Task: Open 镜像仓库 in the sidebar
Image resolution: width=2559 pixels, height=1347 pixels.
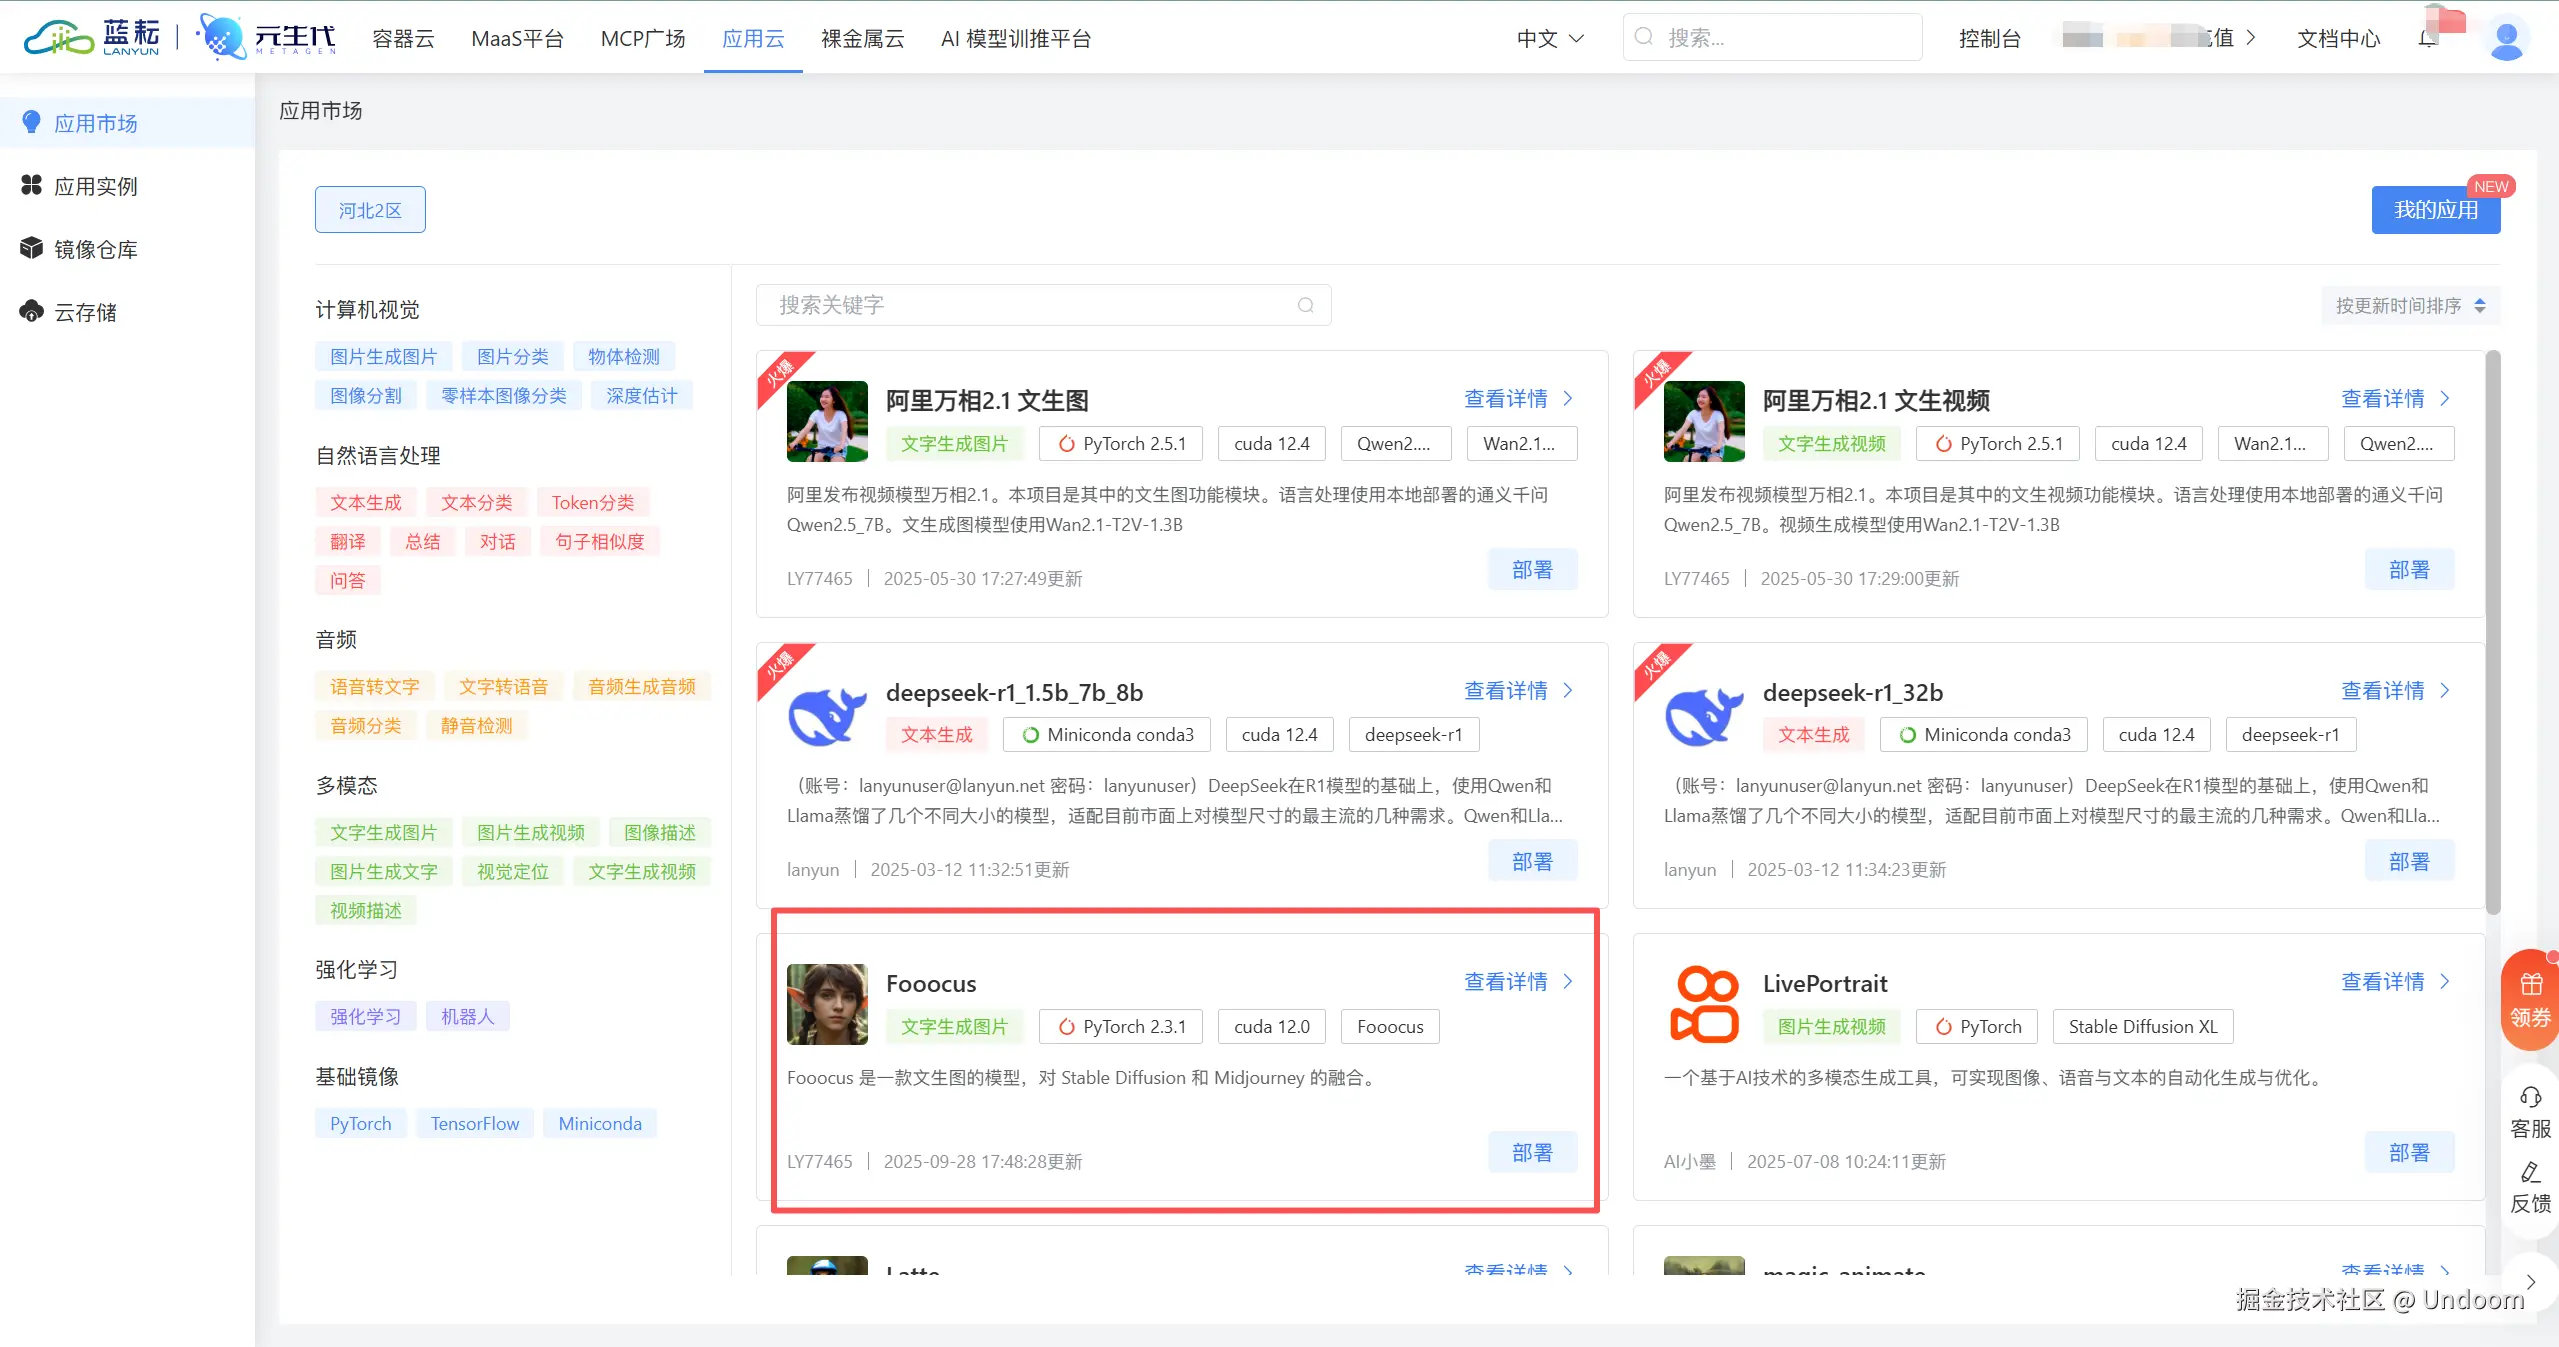Action: 95,249
